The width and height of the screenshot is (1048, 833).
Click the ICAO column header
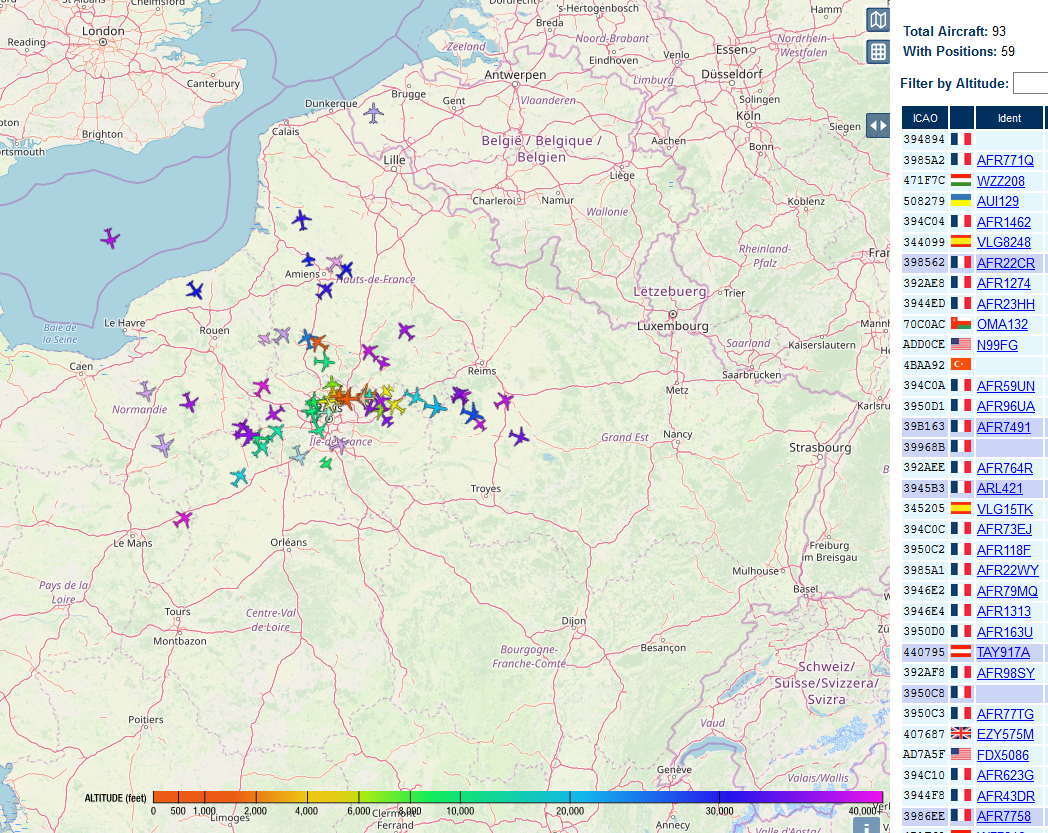tap(923, 117)
